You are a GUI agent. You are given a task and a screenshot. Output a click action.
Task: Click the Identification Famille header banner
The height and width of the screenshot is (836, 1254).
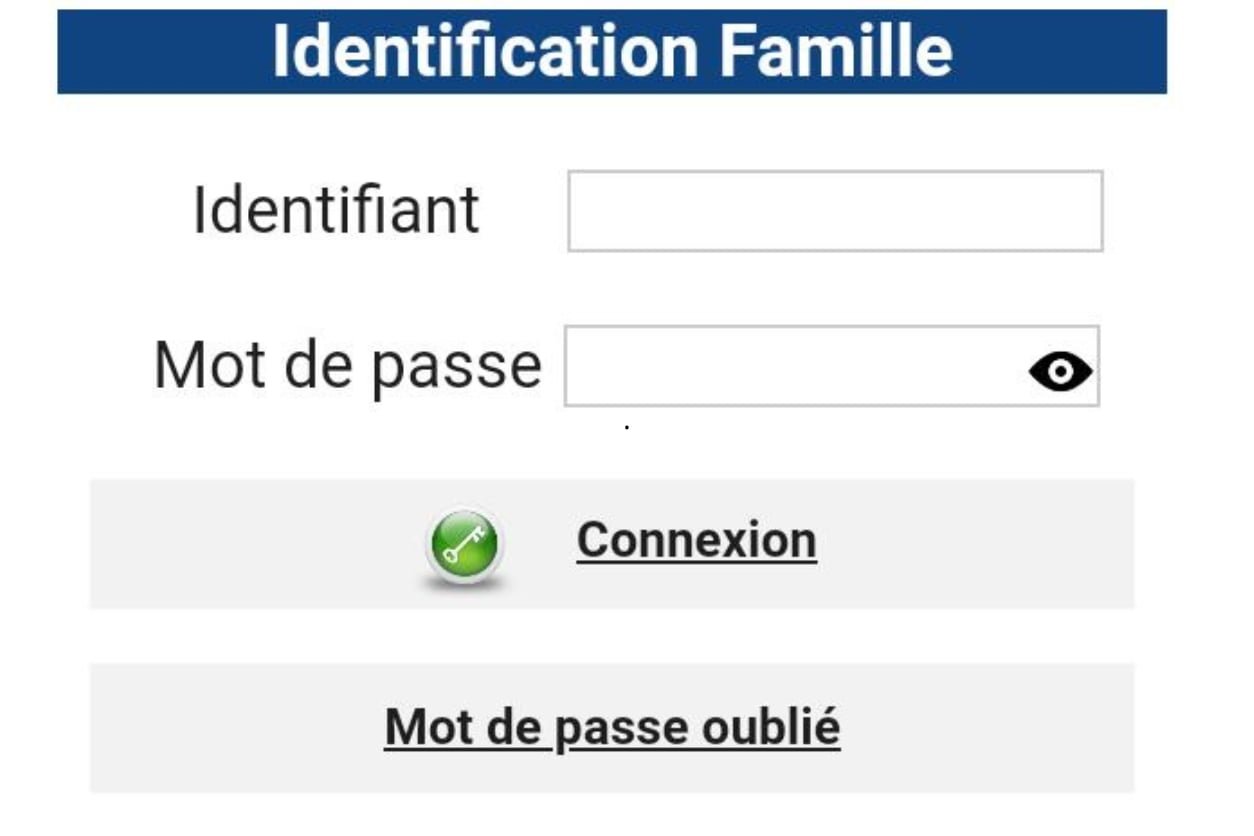click(614, 48)
